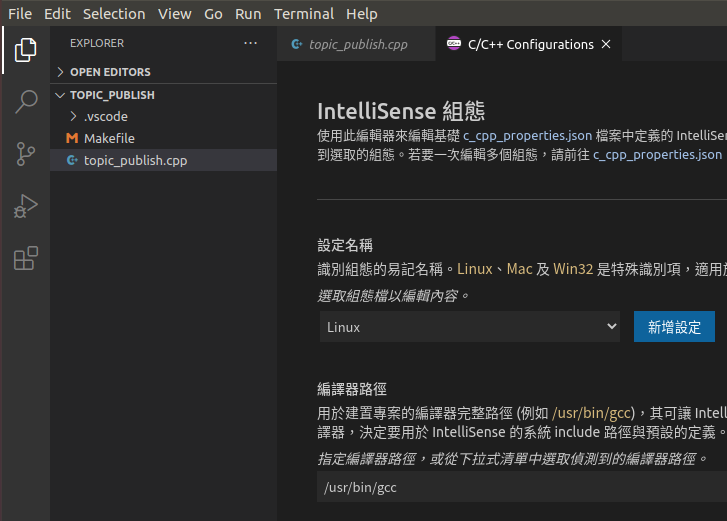Collapse the TOPIC_PUBLISH folder section

point(60,95)
